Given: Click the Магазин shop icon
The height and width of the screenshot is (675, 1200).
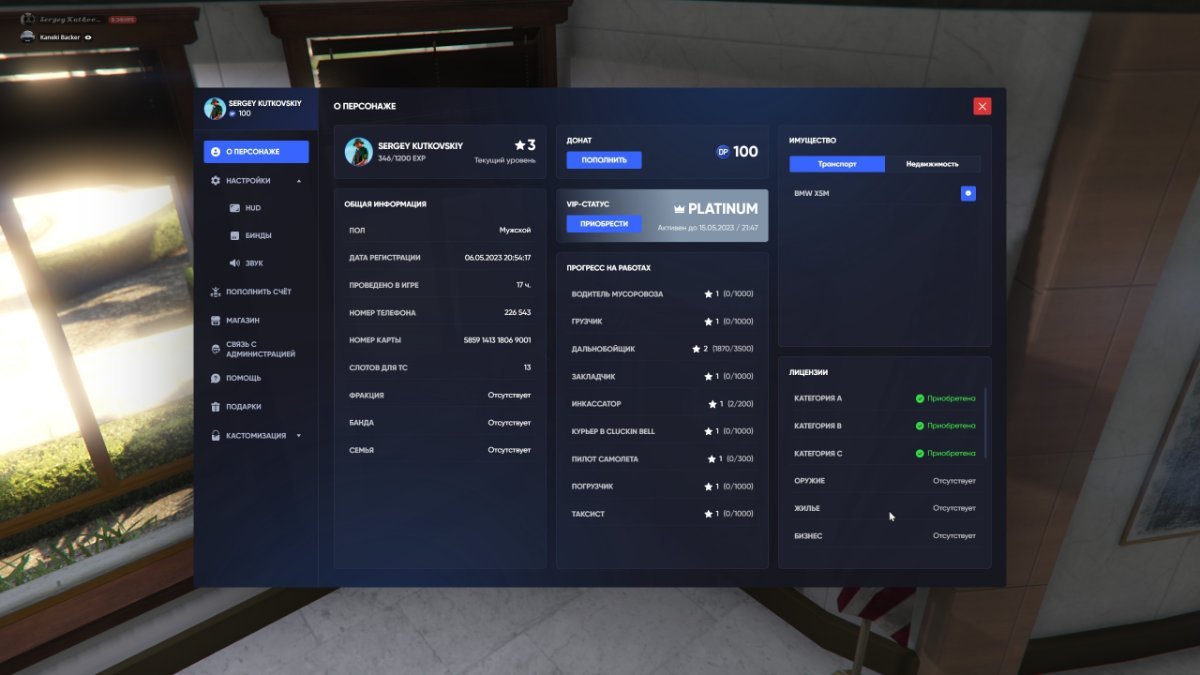Looking at the screenshot, I should (215, 321).
